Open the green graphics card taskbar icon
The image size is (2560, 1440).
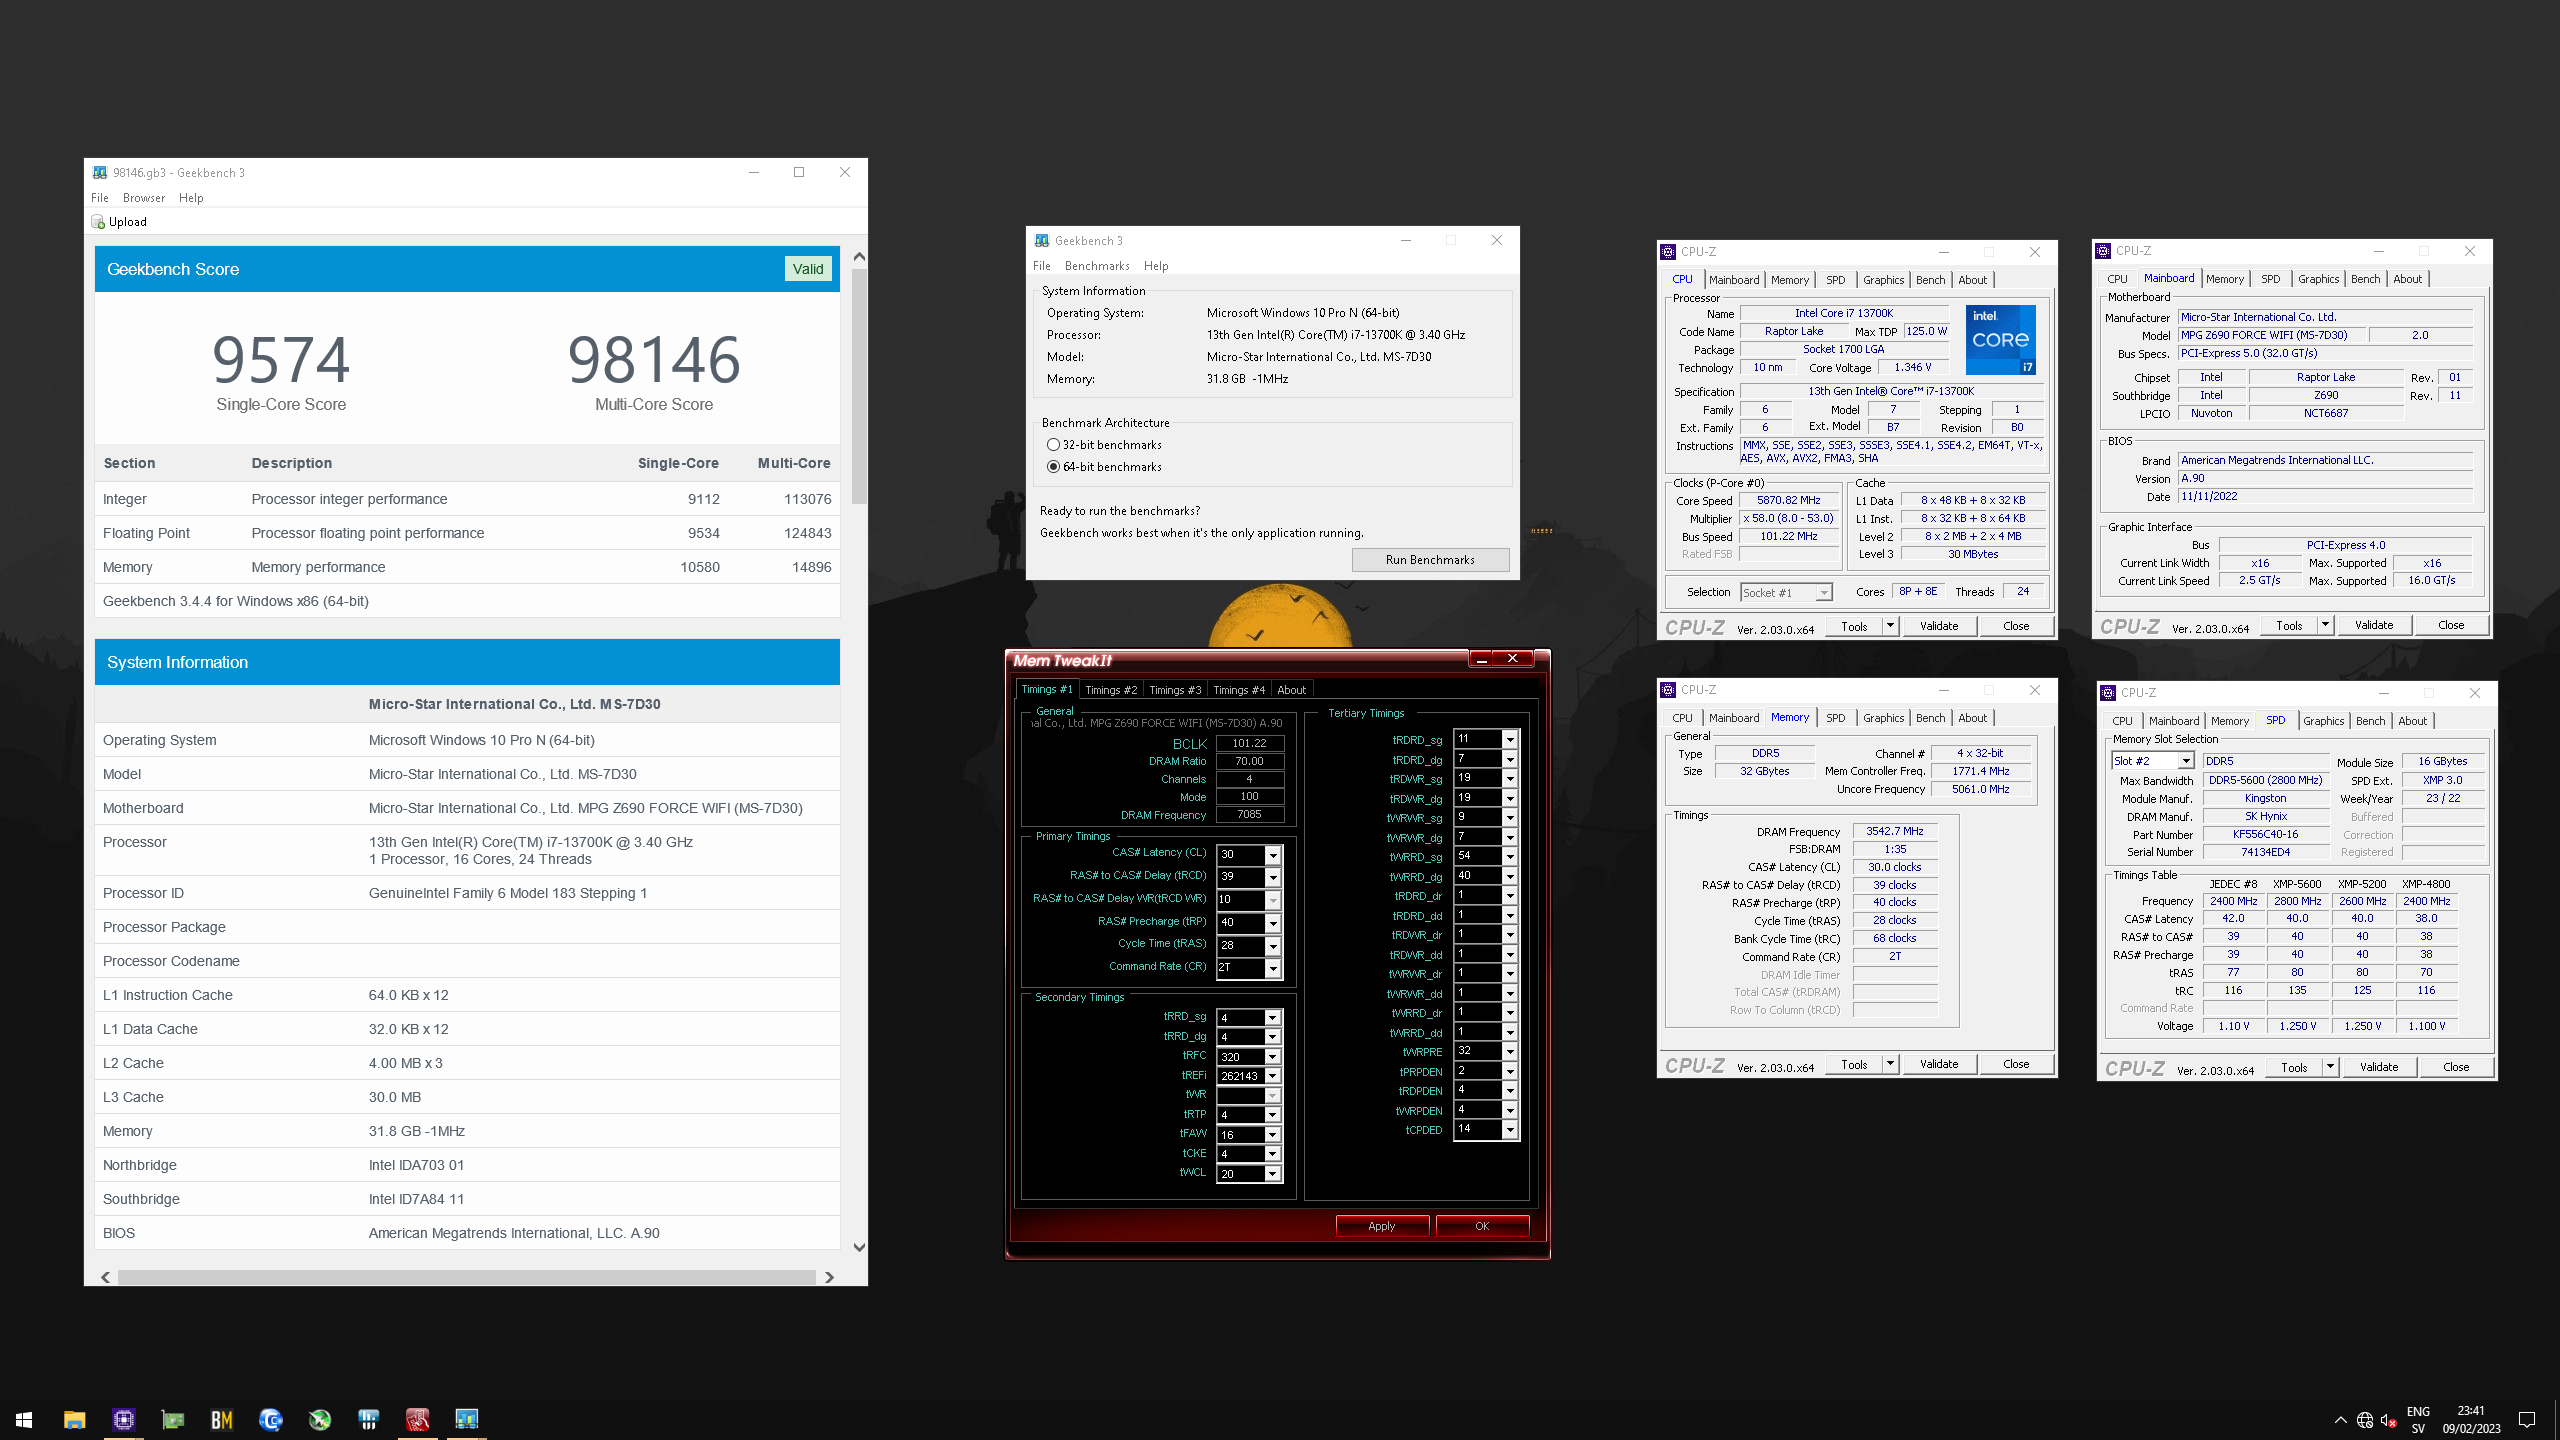click(172, 1419)
